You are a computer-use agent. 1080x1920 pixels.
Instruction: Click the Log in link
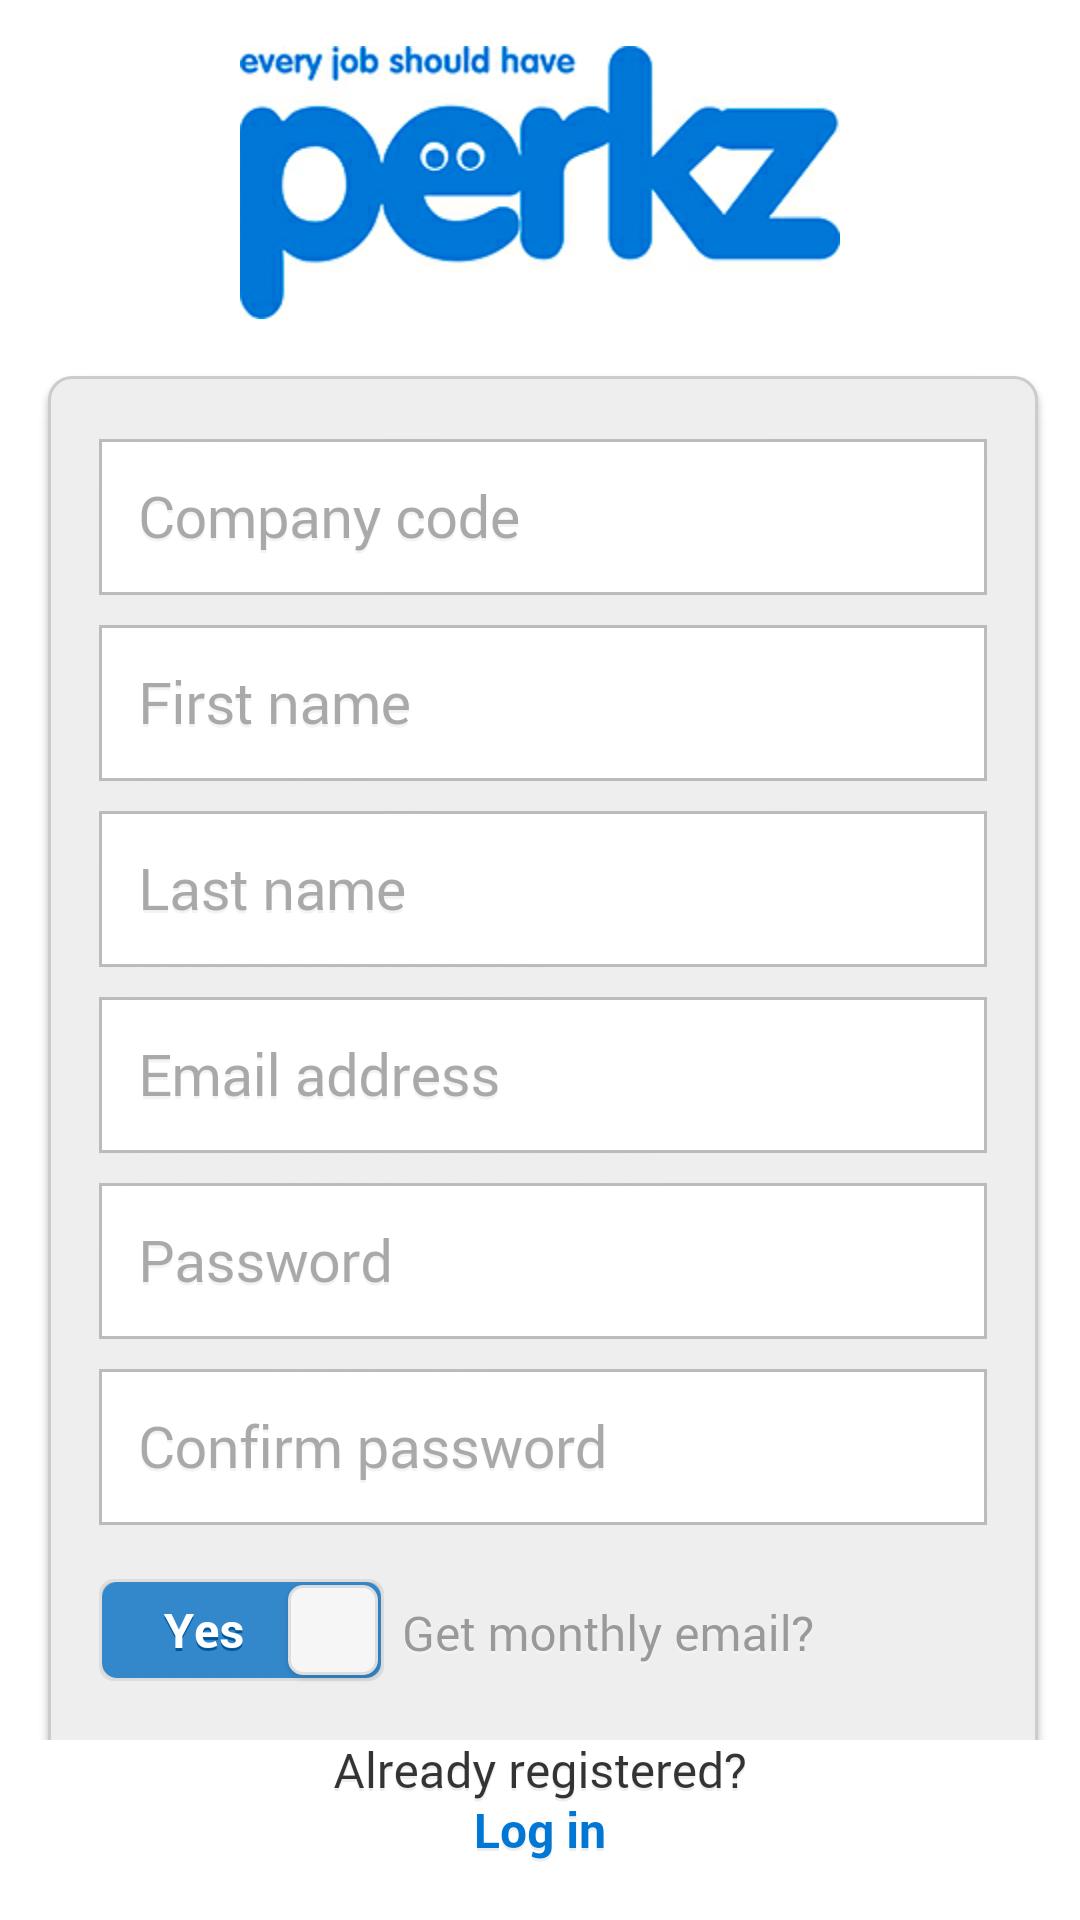click(x=540, y=1832)
